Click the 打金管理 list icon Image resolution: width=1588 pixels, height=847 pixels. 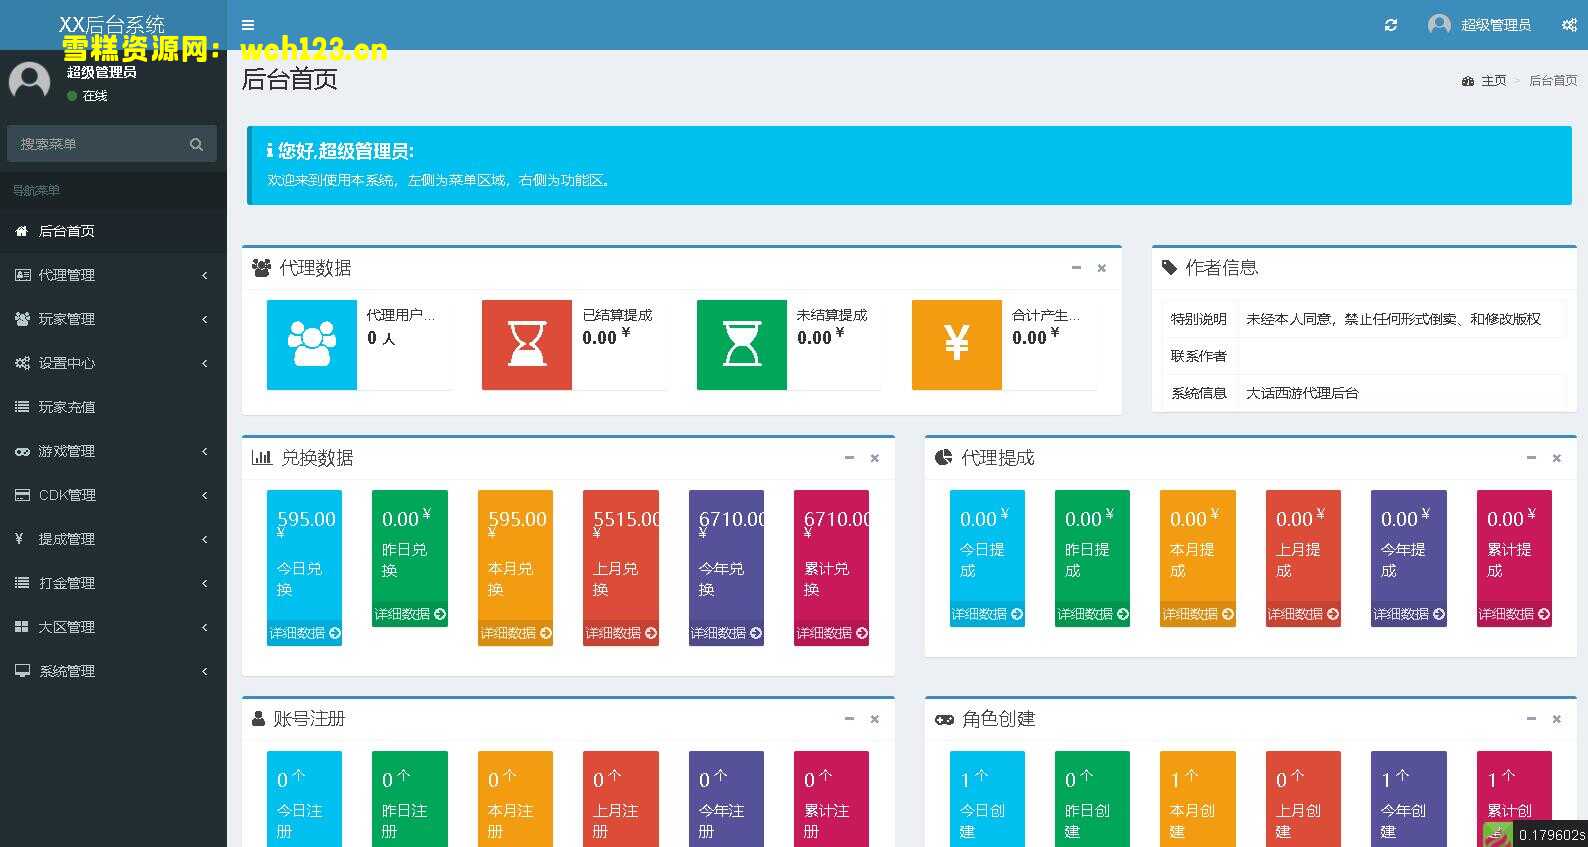coord(22,583)
